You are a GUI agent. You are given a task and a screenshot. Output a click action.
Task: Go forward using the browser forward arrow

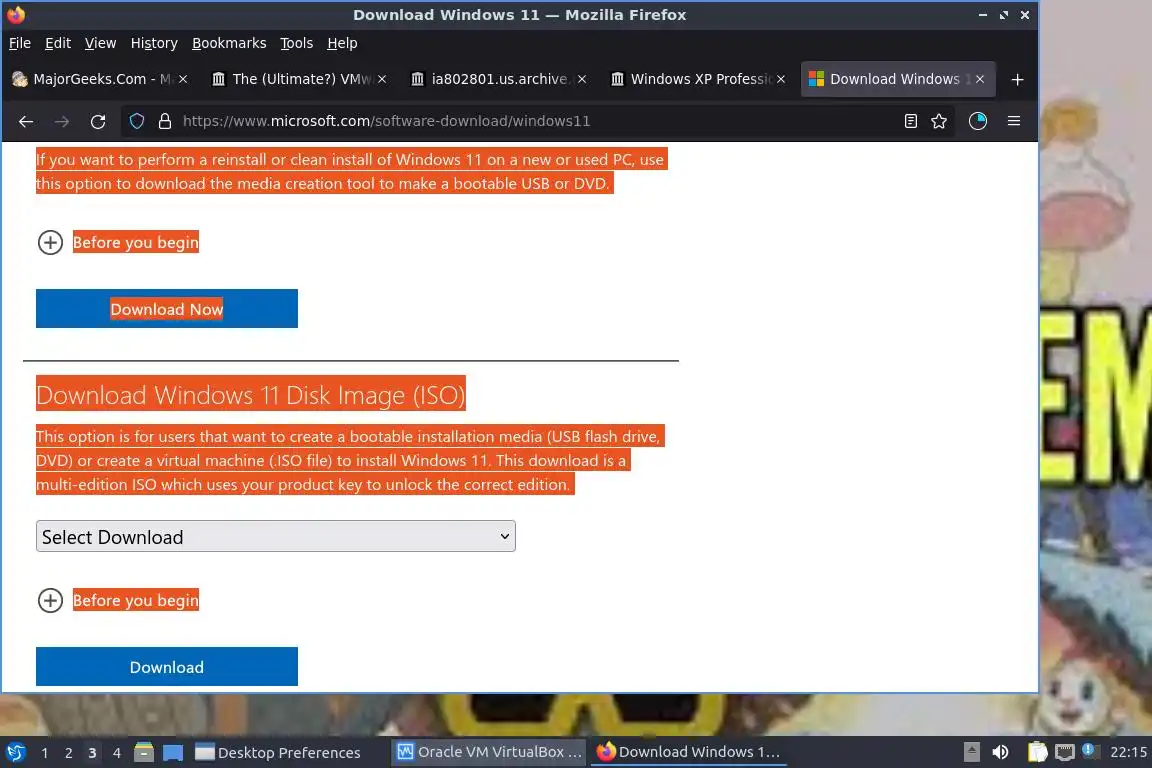tap(62, 121)
